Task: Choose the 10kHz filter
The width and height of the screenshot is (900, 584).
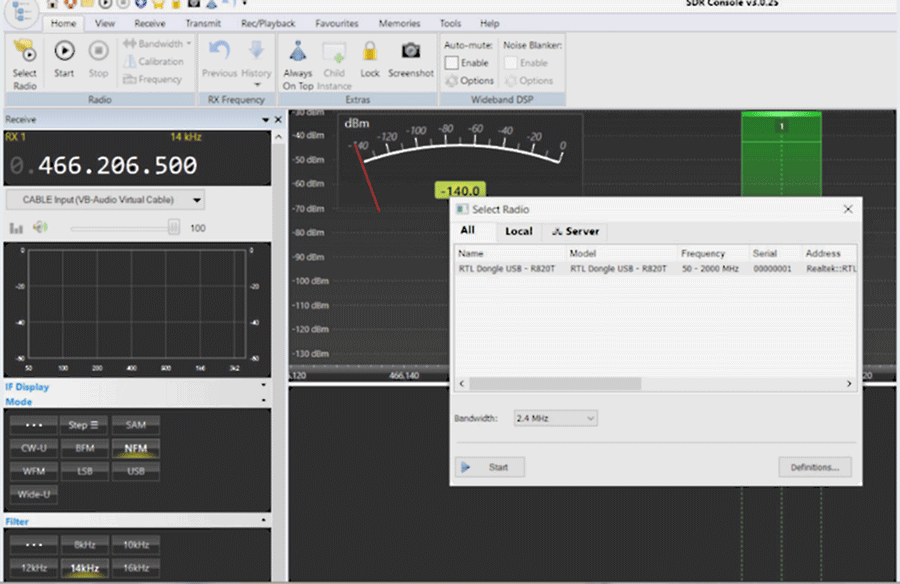Action: tap(135, 544)
